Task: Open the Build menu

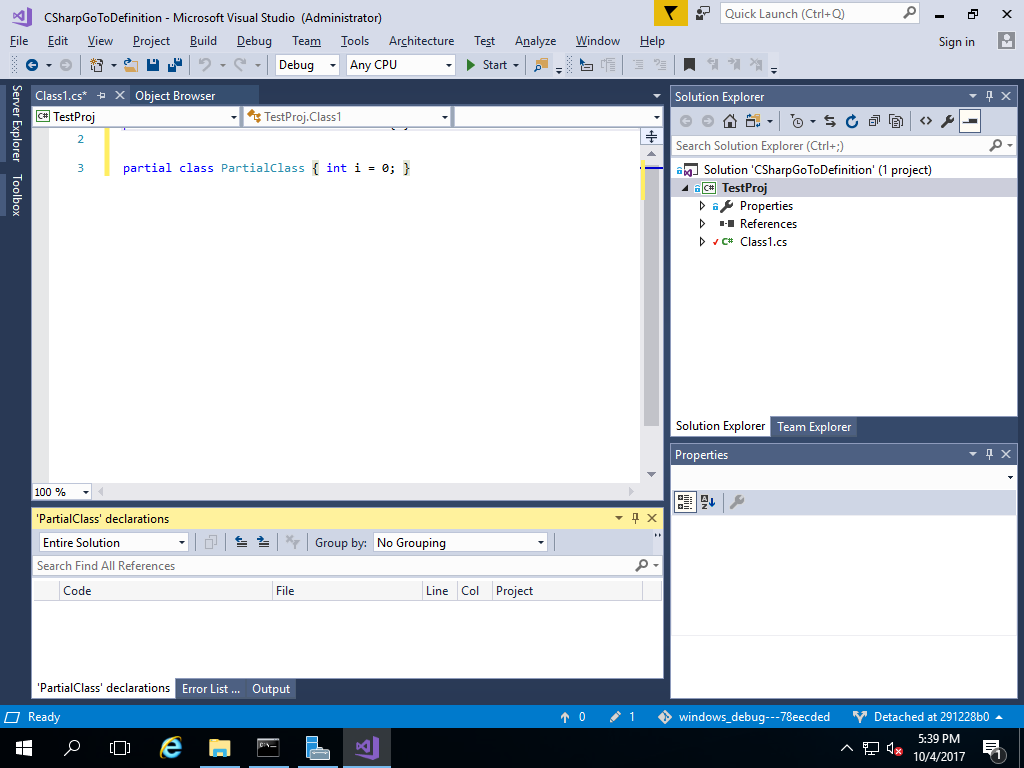Action: click(203, 40)
